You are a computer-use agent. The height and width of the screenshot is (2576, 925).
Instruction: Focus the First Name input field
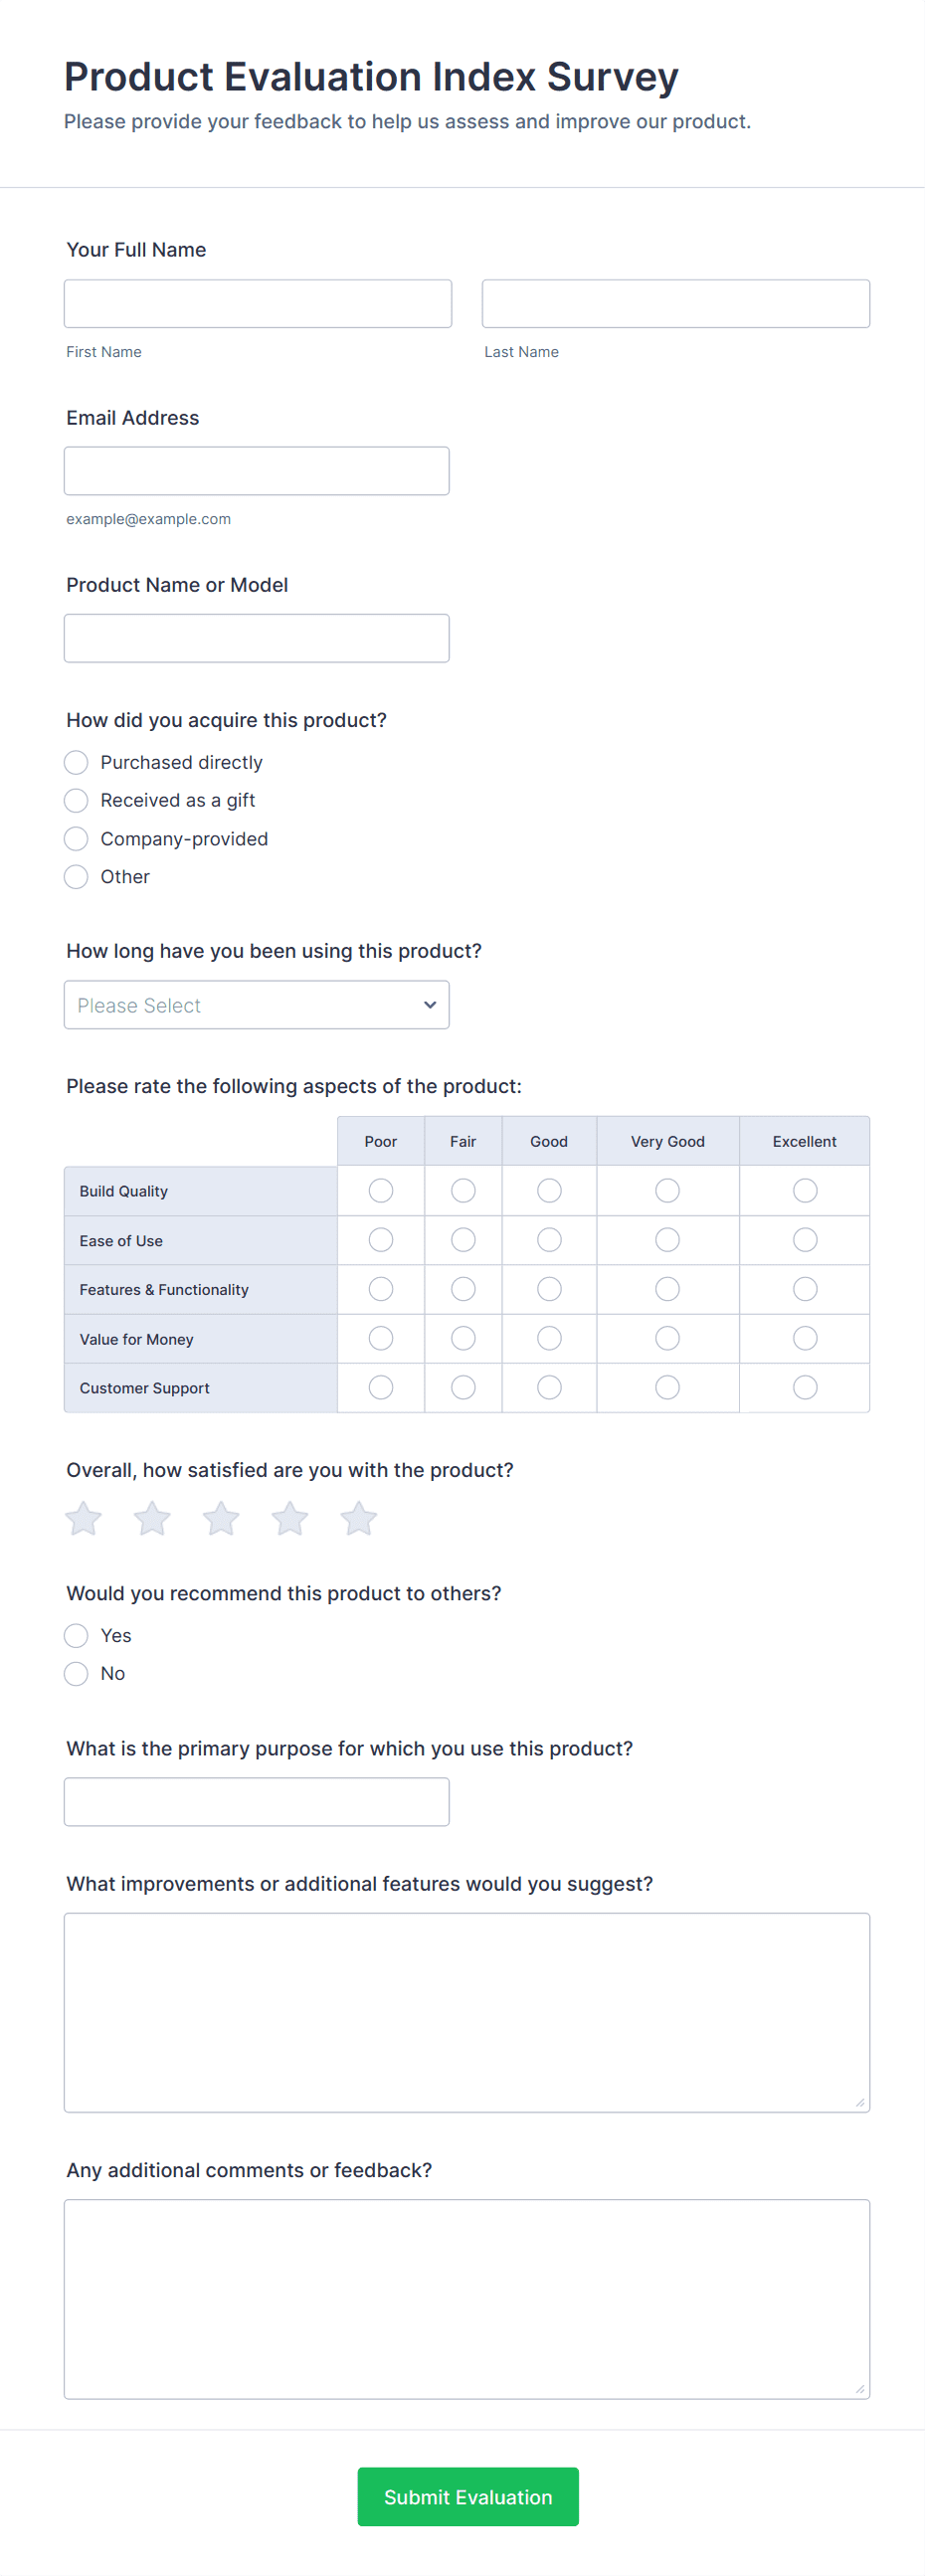pos(258,304)
